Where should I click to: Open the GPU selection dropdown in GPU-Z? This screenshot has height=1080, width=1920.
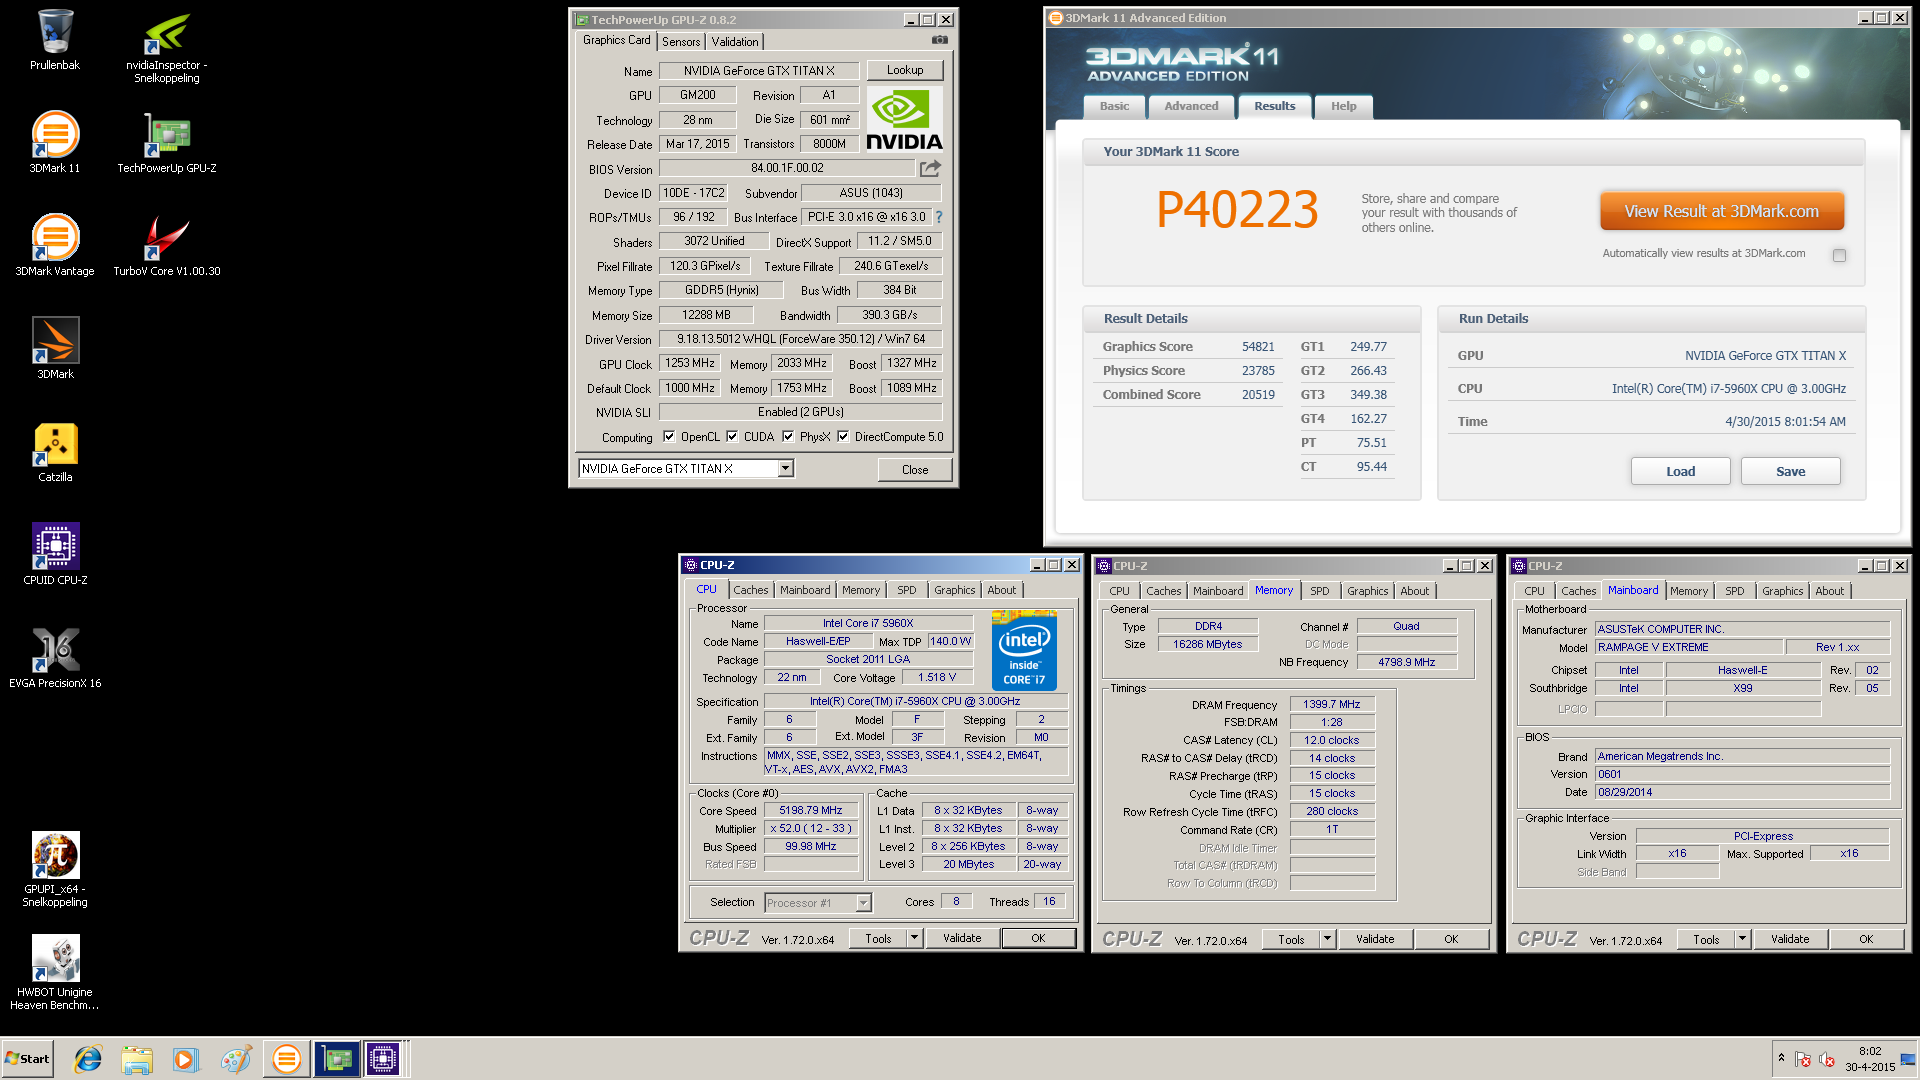click(786, 468)
